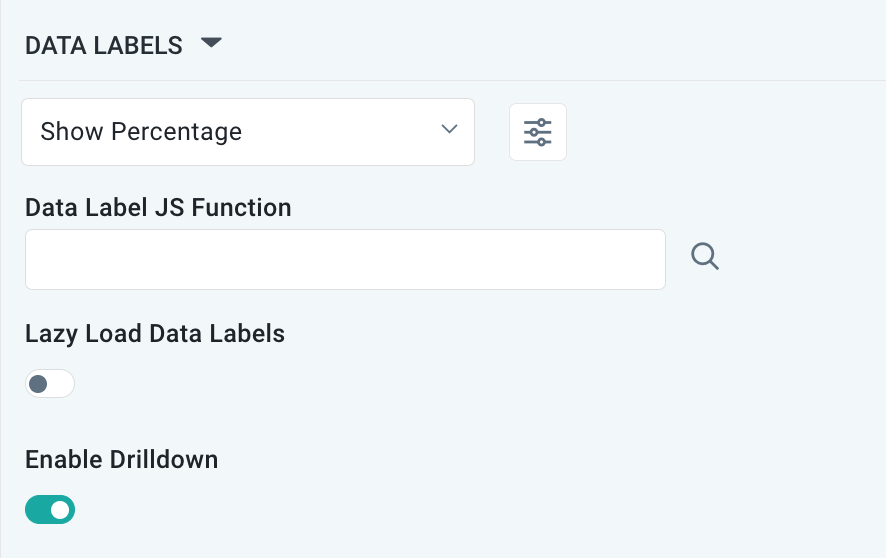
Task: Enable Lazy Load Data Labels switch
Action: (50, 384)
